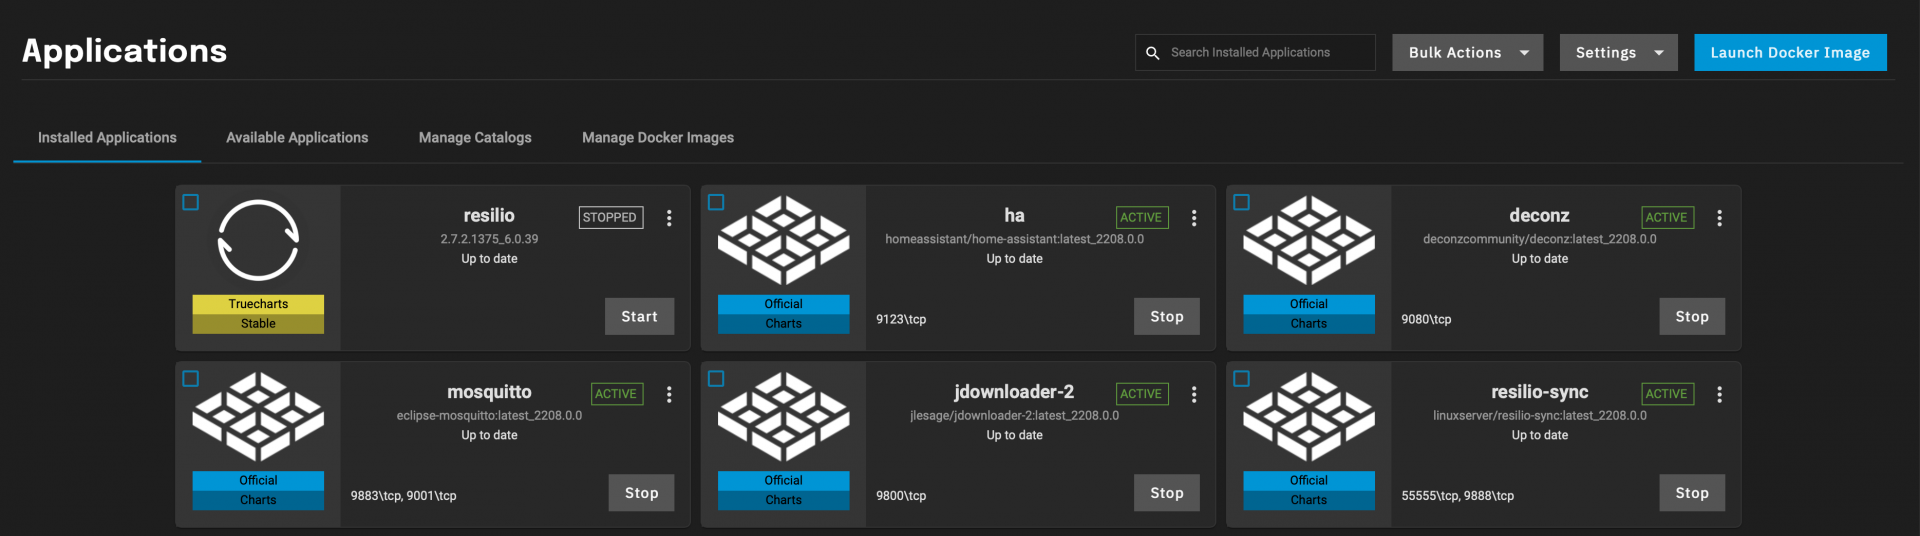Image resolution: width=1920 pixels, height=536 pixels.
Task: Click the Applications page heading
Action: (124, 52)
